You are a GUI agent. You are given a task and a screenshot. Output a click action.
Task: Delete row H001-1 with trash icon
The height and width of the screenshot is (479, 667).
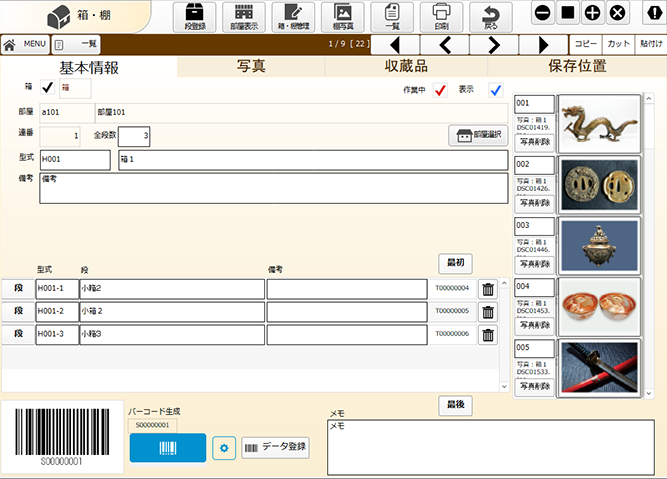point(488,289)
